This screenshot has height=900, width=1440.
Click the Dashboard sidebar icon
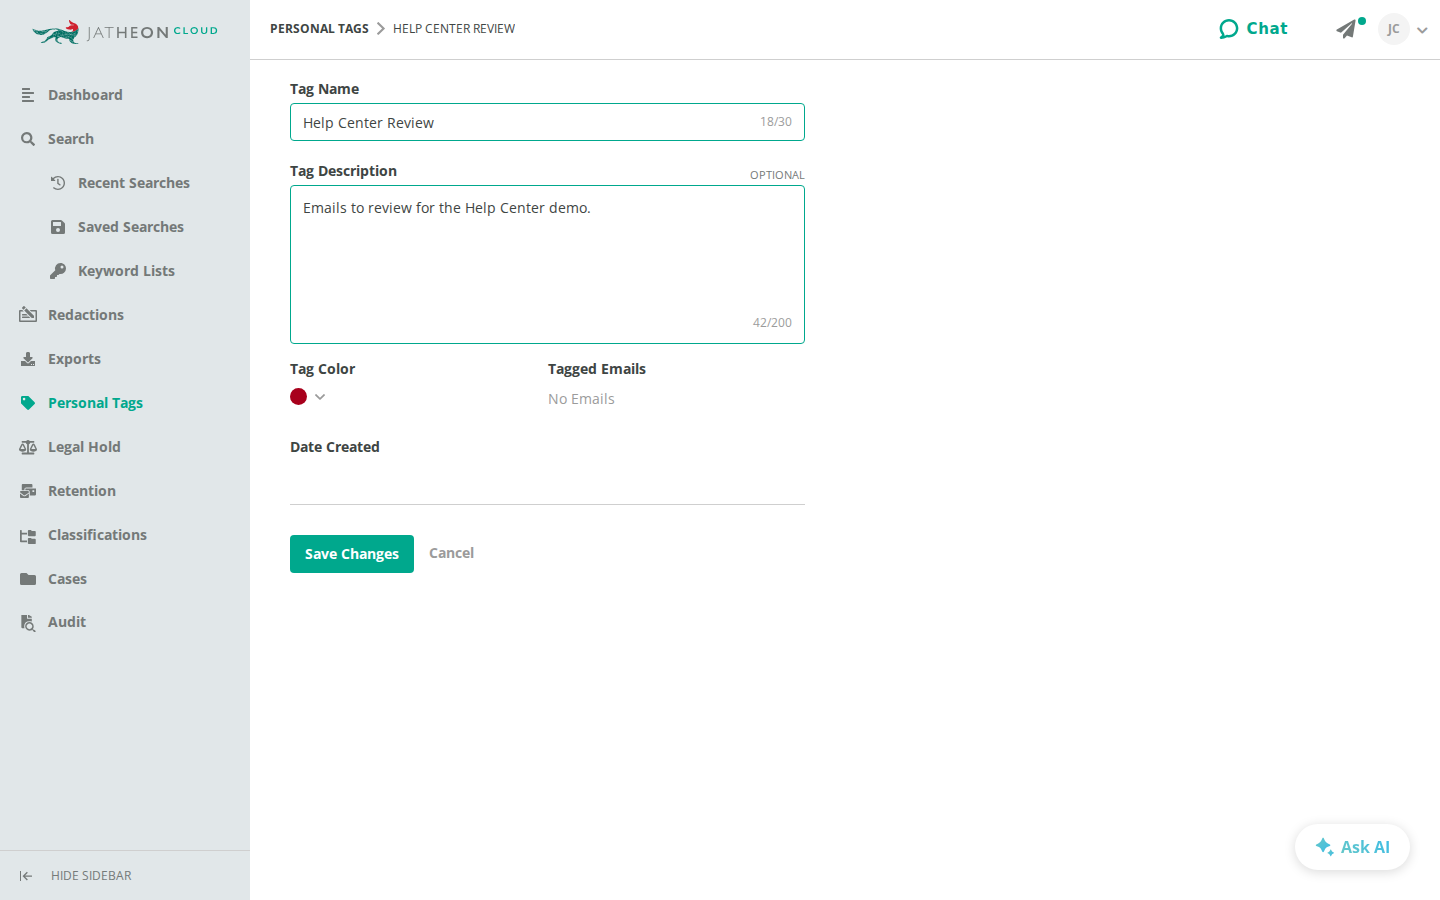point(28,95)
